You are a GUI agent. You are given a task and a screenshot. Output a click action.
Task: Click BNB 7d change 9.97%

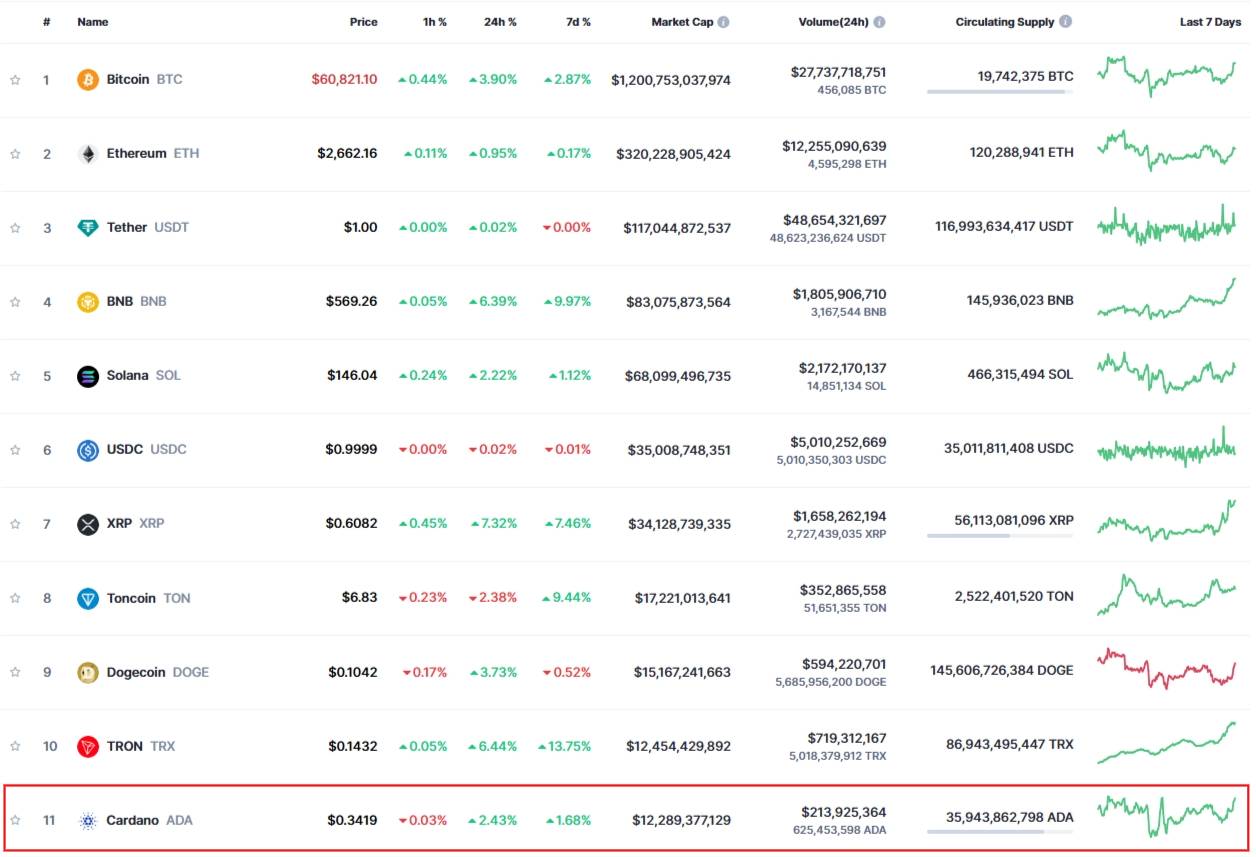(568, 301)
